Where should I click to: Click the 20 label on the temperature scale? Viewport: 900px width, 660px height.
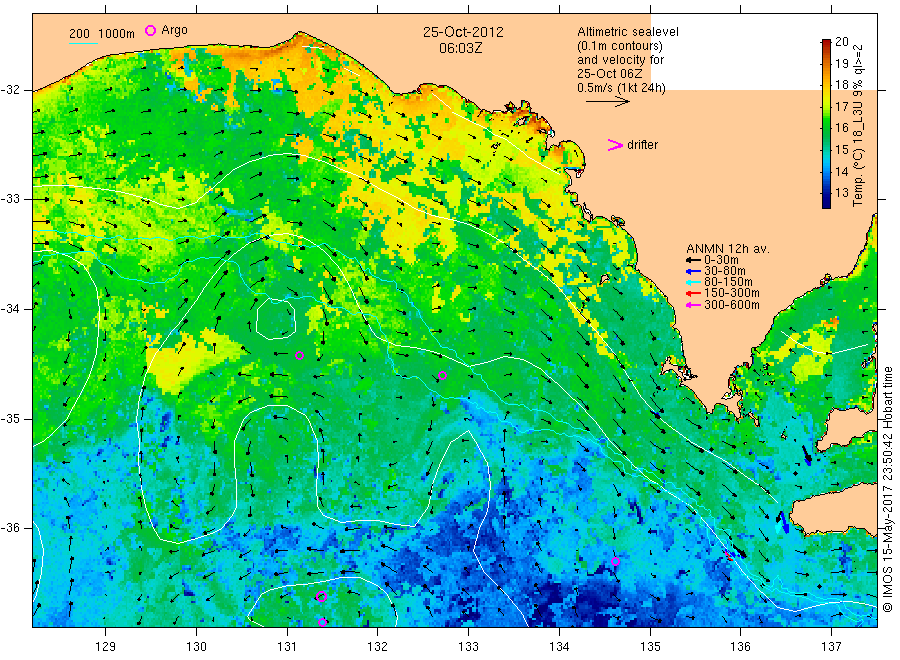click(x=841, y=41)
